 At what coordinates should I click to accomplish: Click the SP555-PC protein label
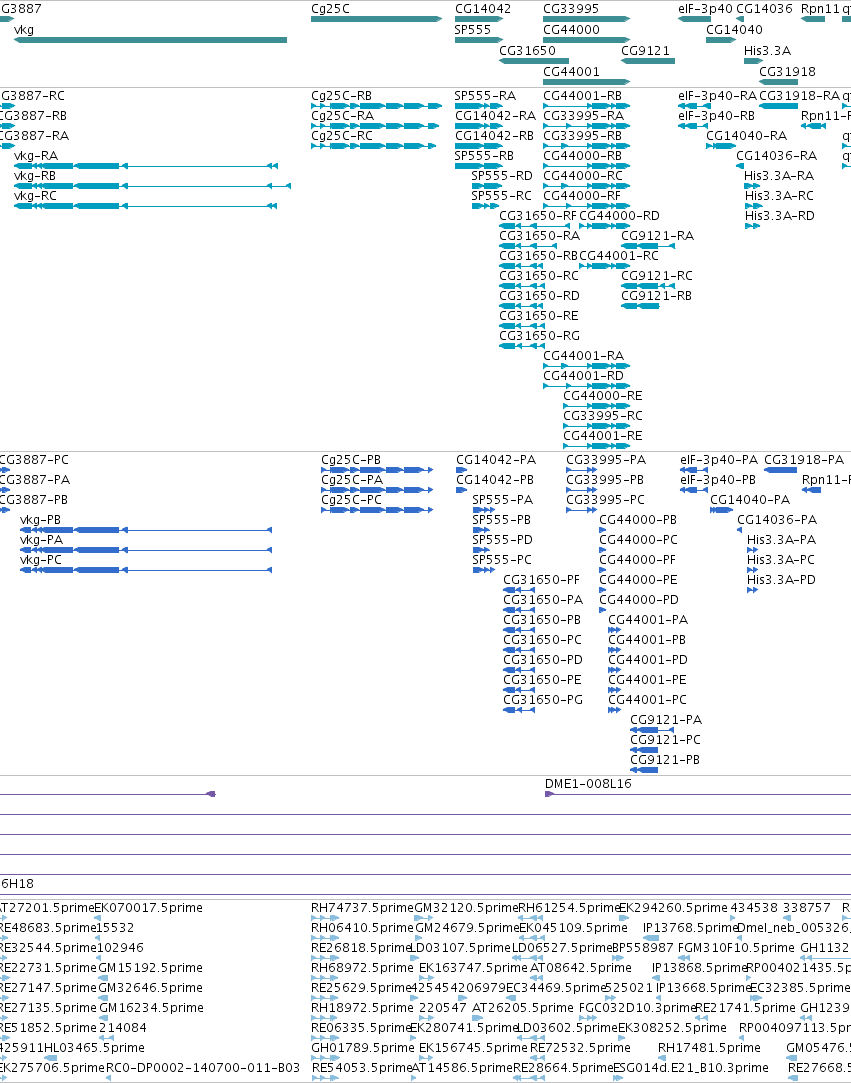pyautogui.click(x=502, y=559)
